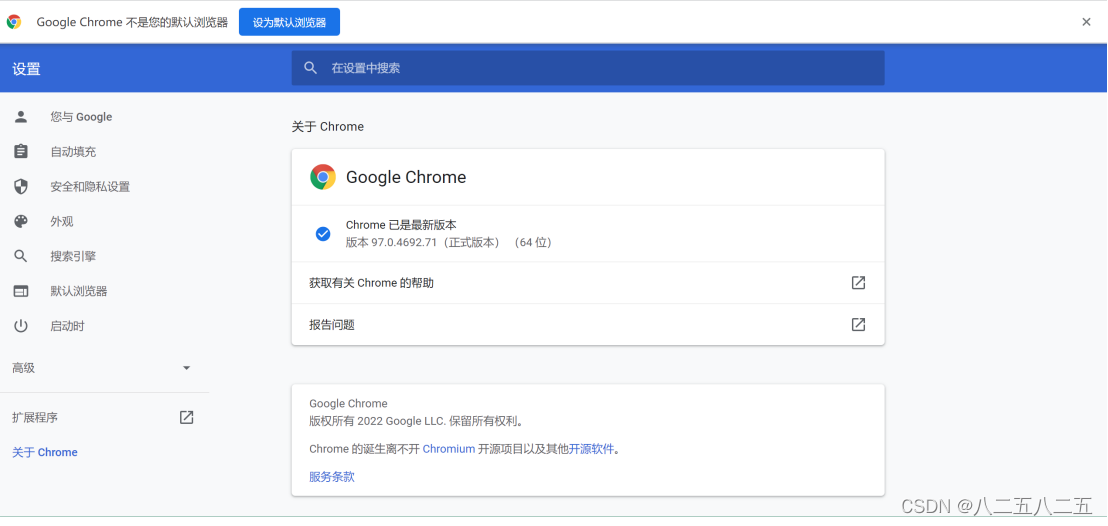Click the palette icon for 外观
This screenshot has width=1108, height=526.
20,221
